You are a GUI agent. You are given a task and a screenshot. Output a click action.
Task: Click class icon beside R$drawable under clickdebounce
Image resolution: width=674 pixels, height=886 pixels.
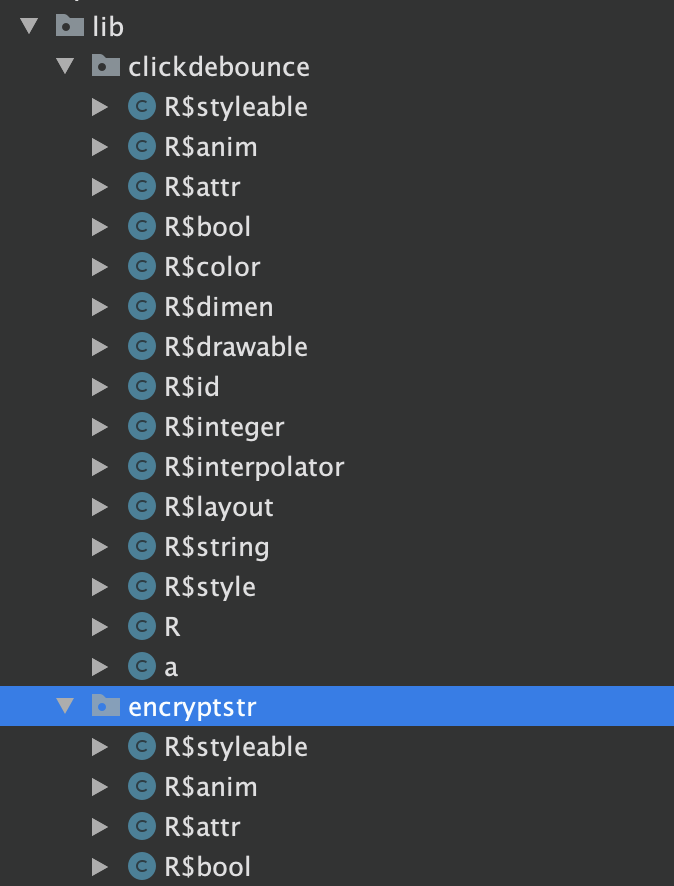tap(142, 347)
